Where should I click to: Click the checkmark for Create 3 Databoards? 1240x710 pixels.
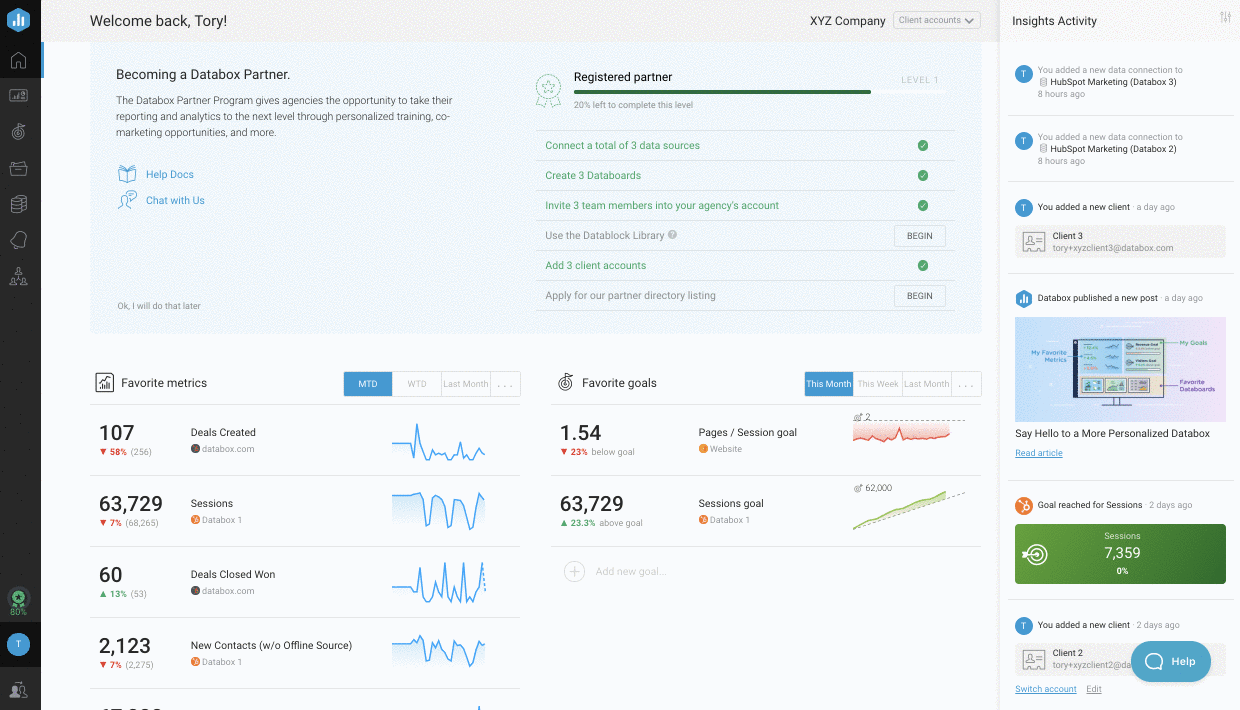pos(922,175)
